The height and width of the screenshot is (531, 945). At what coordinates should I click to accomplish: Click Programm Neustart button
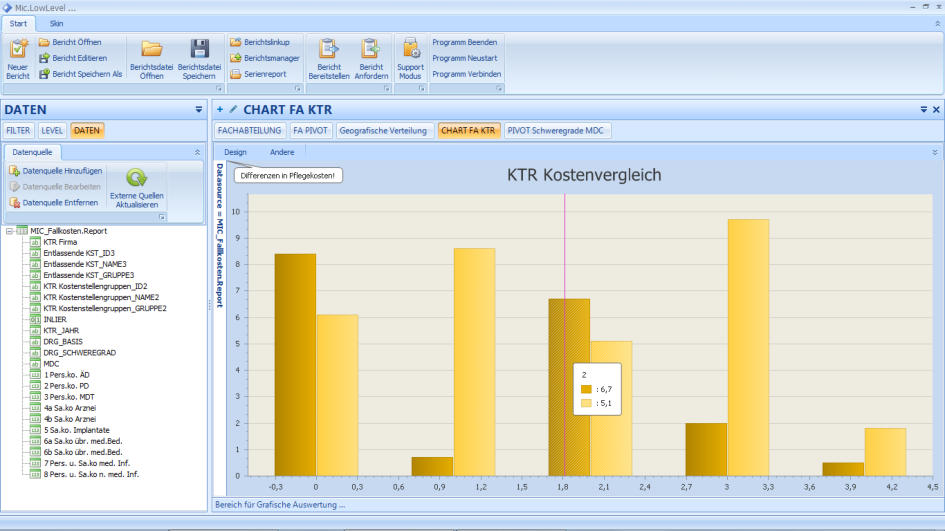pos(466,58)
